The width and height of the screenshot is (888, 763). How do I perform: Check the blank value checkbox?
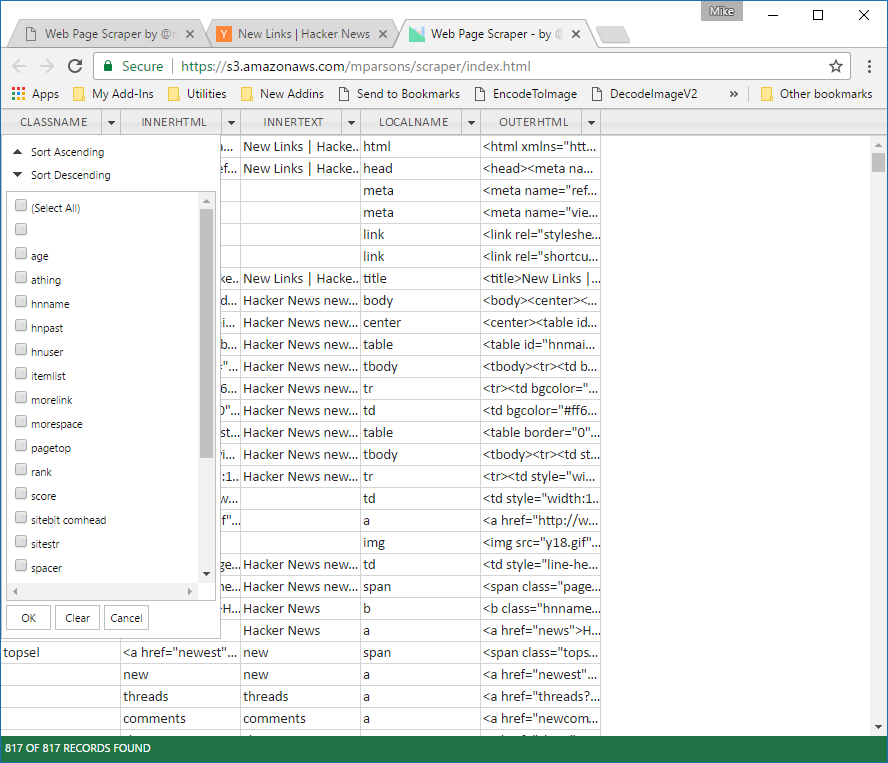point(21,229)
